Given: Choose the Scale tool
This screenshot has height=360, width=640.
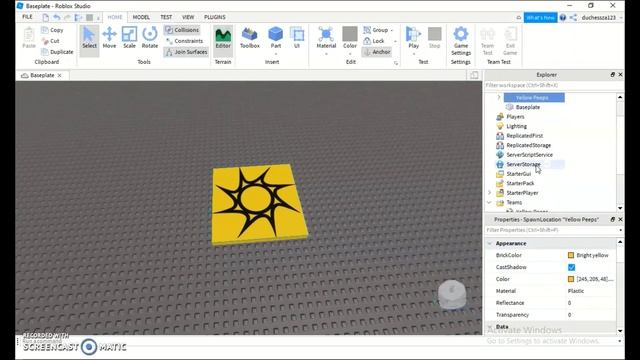Looking at the screenshot, I should click(129, 38).
